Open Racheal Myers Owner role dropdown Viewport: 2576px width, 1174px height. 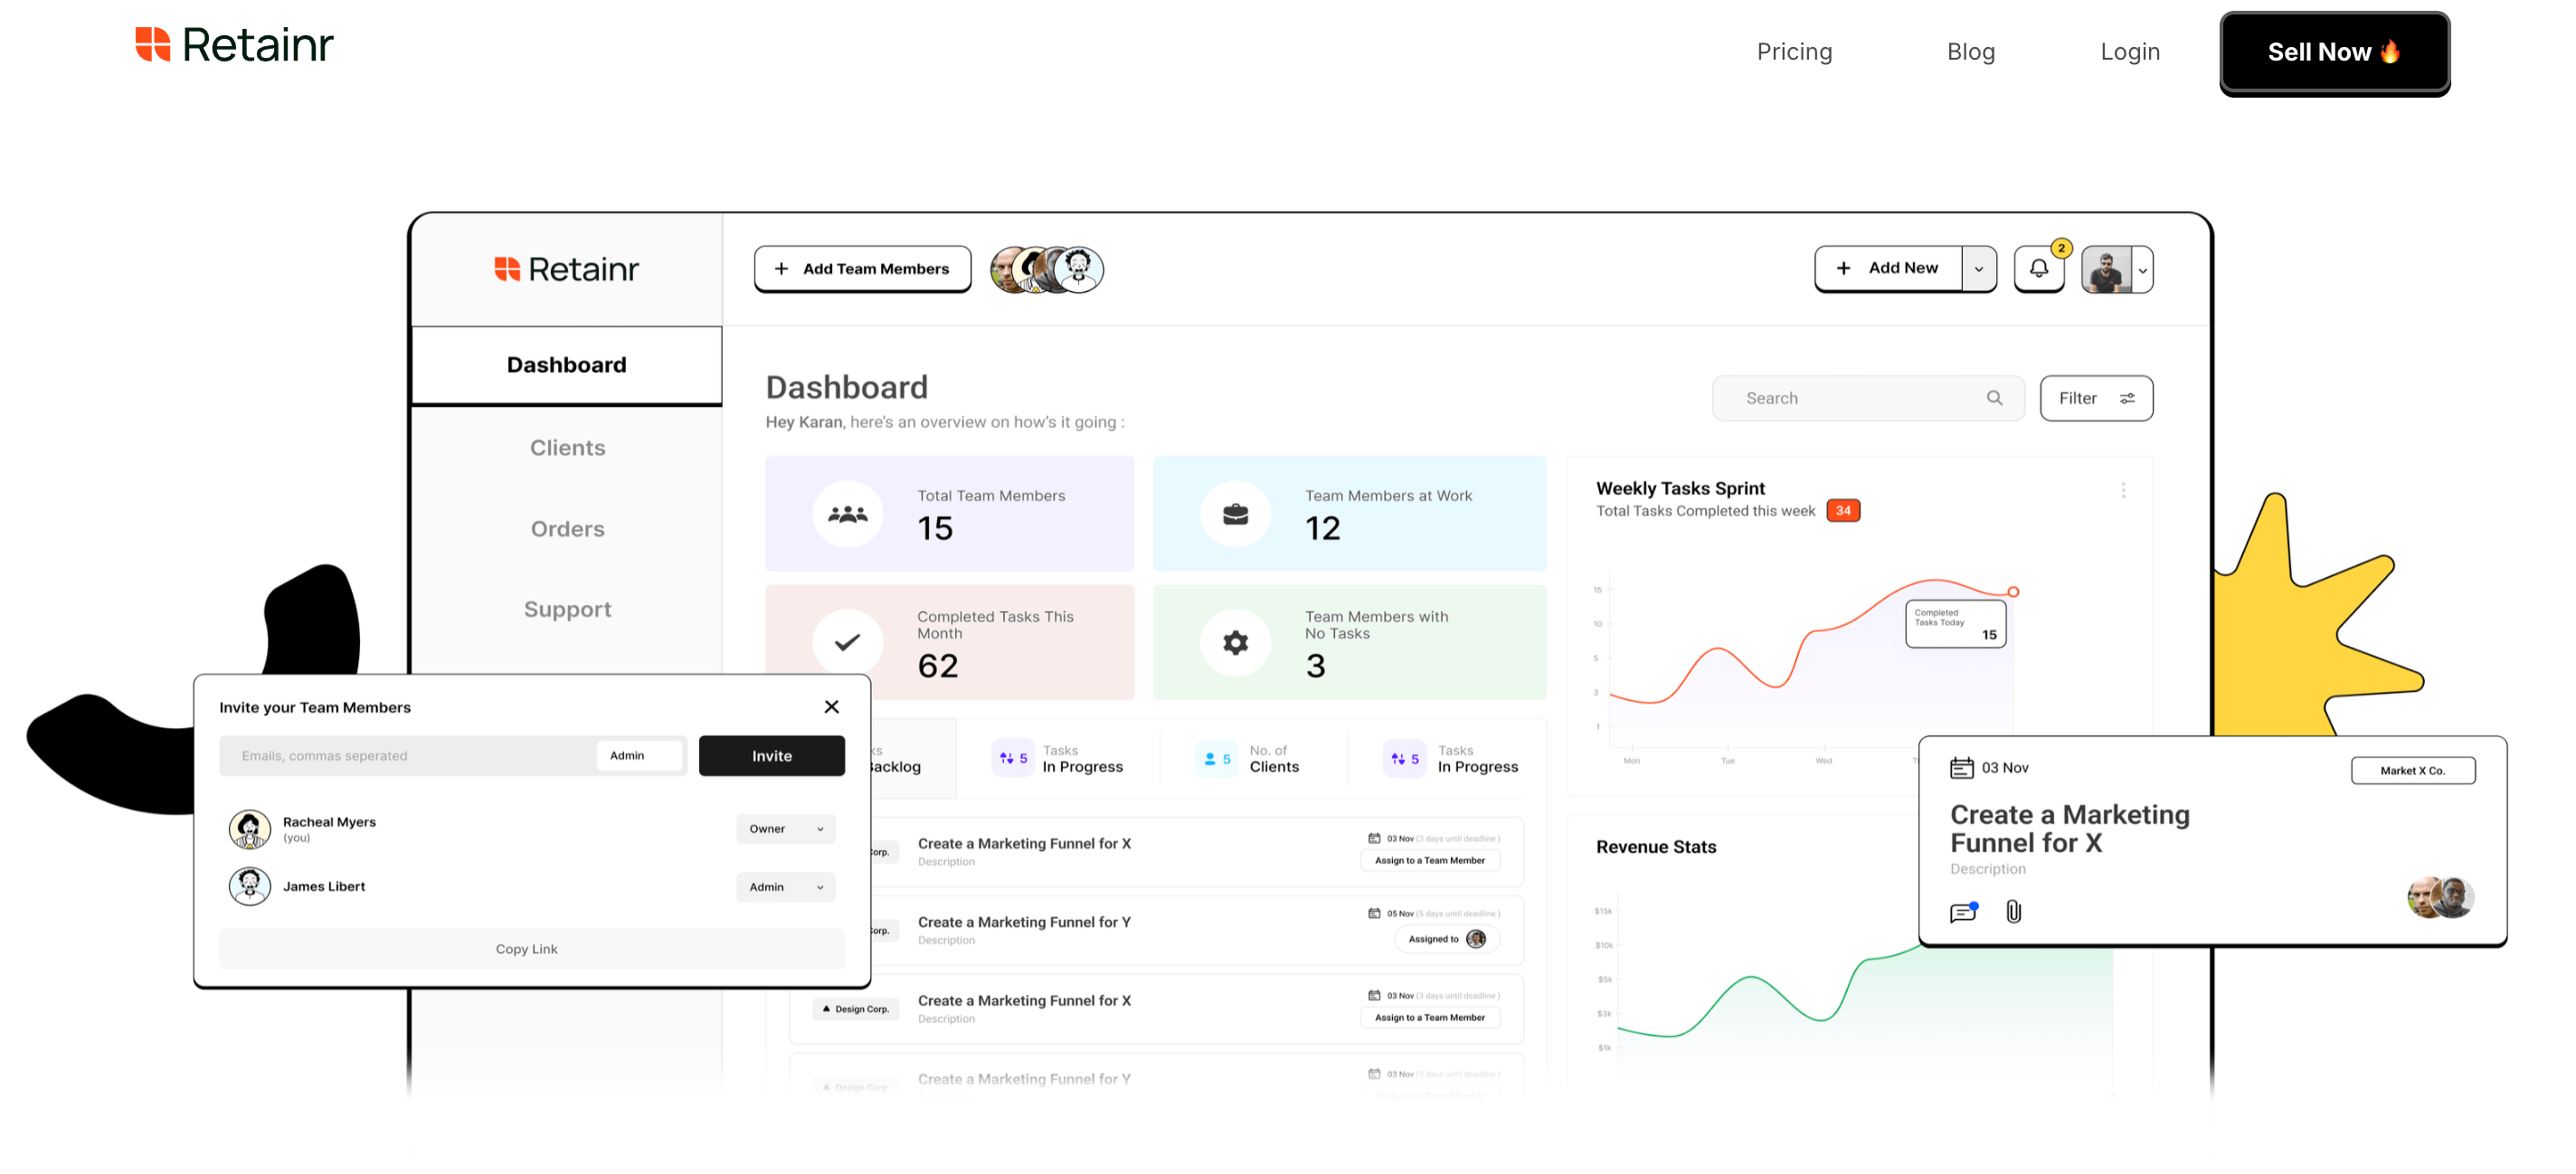[x=786, y=829]
